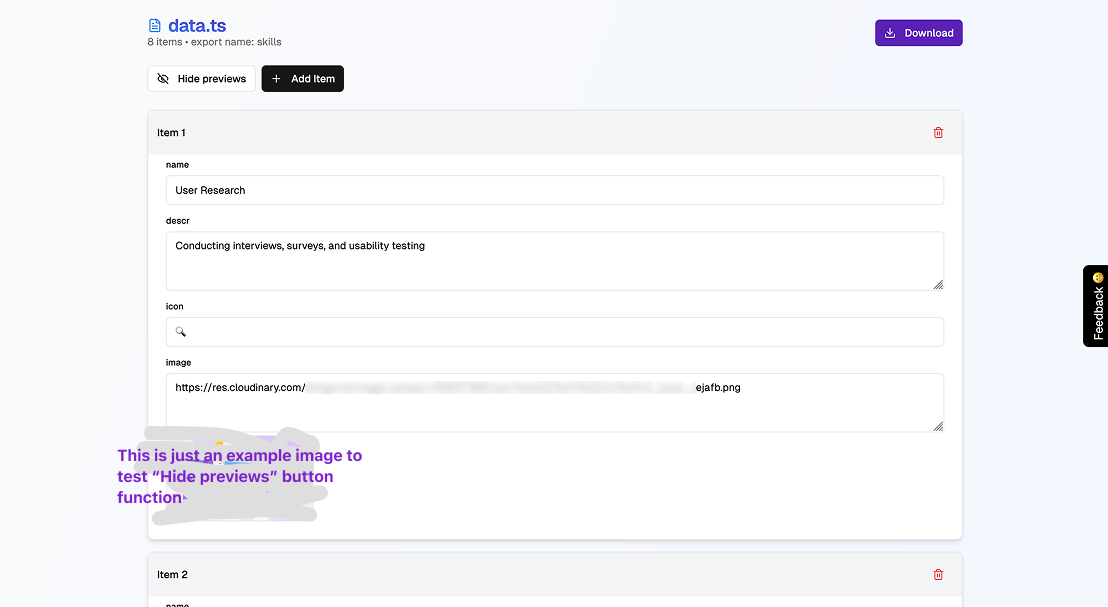This screenshot has height=607, width=1108.
Task: Toggle the Hide previews option
Action: pos(201,78)
